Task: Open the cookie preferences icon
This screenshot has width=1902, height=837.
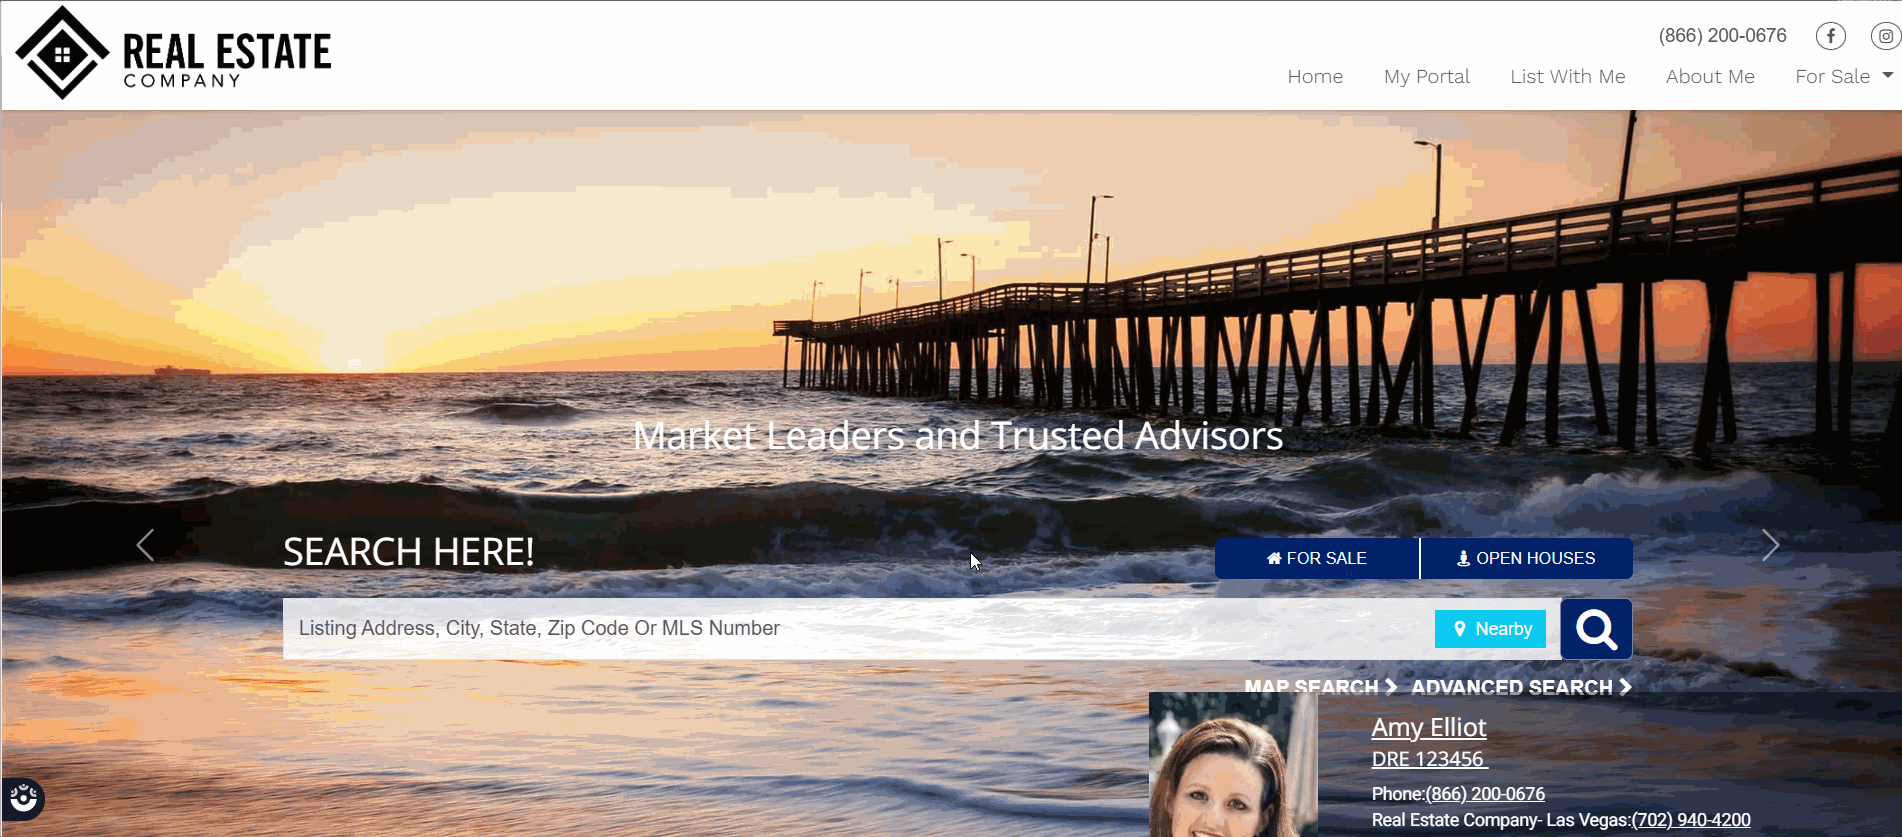Action: tap(23, 798)
